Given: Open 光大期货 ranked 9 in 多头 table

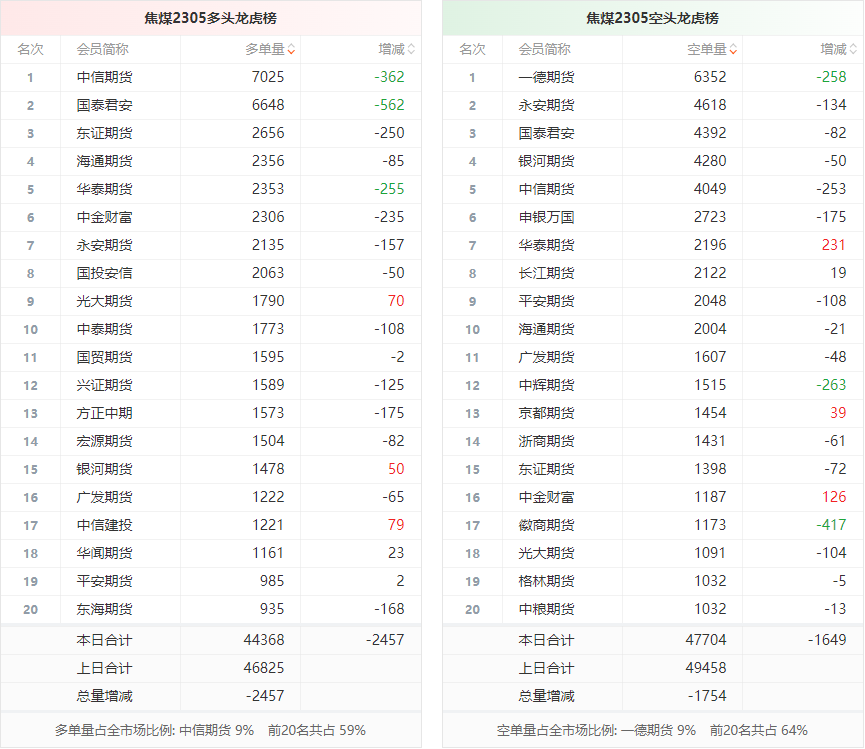Looking at the screenshot, I should [x=104, y=301].
